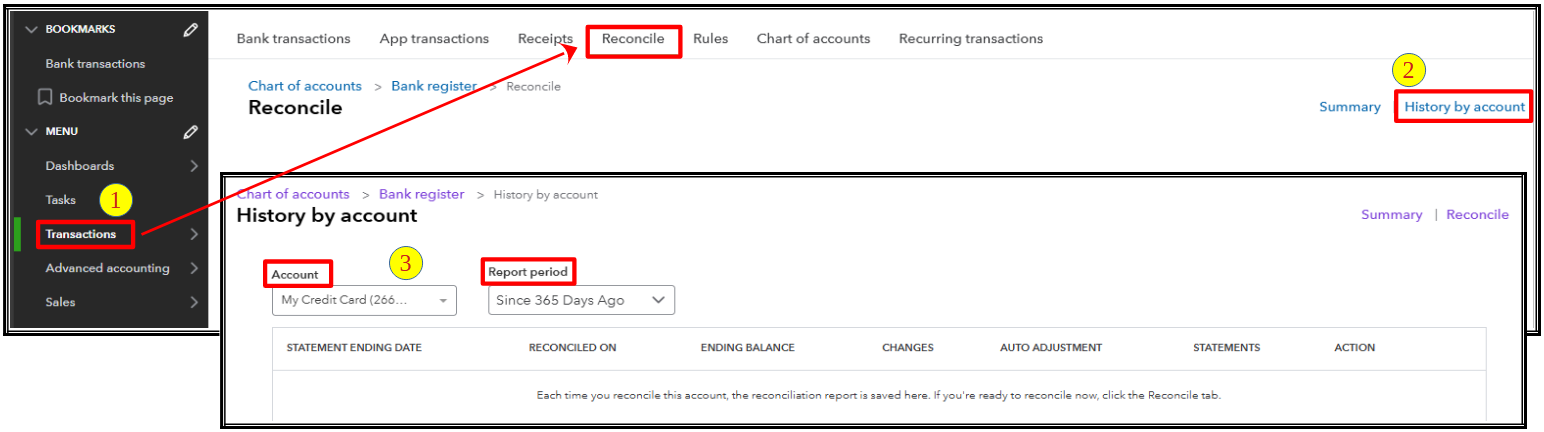Open the Rules tab
This screenshot has height=432, width=1544.
coord(710,39)
